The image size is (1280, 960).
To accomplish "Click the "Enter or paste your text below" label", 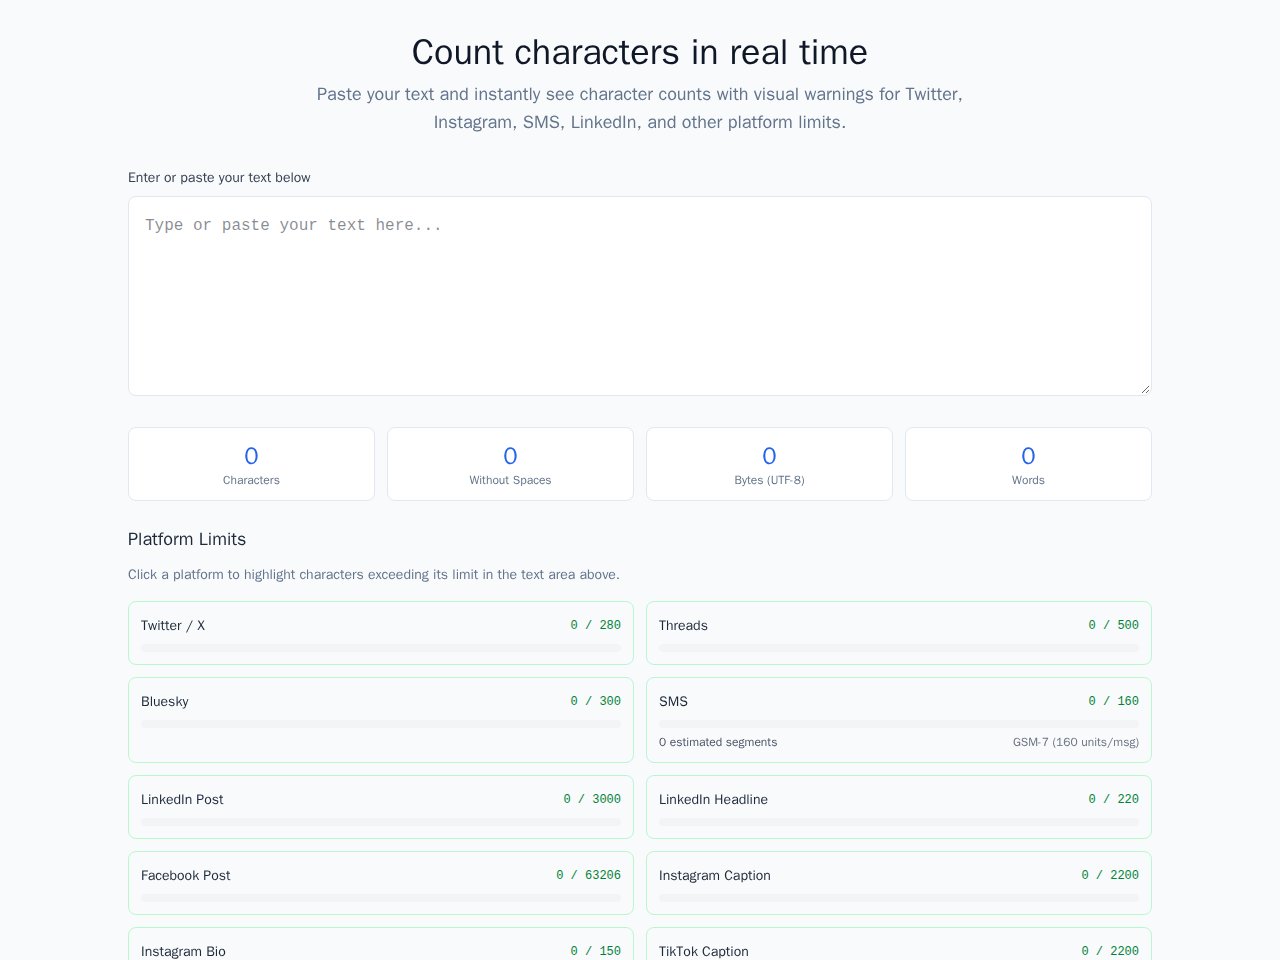I will (219, 178).
